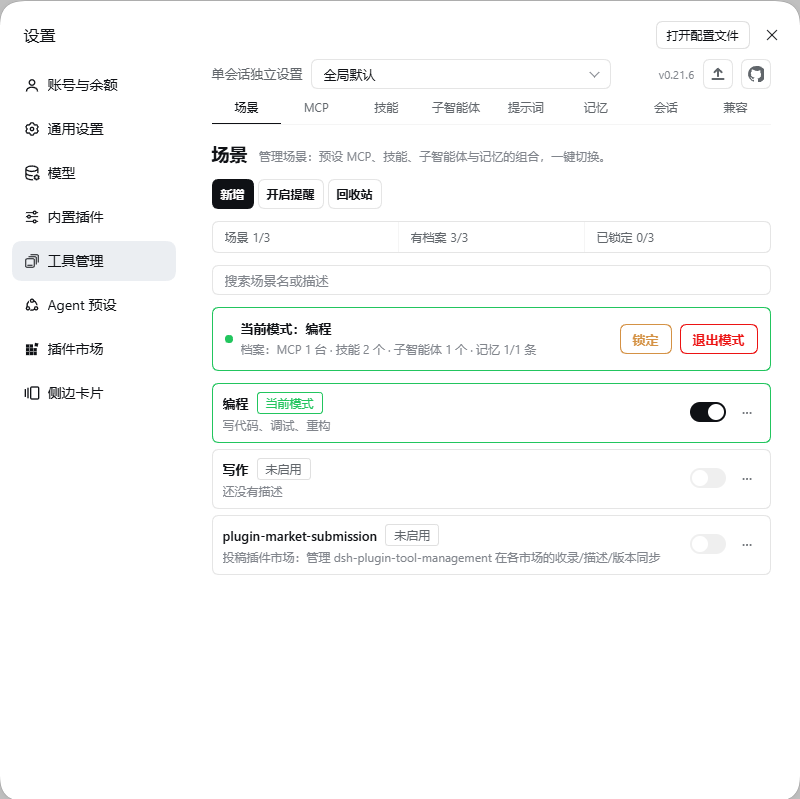The height and width of the screenshot is (799, 800).
Task: Open Agent 预设 in the sidebar
Action: tap(94, 305)
